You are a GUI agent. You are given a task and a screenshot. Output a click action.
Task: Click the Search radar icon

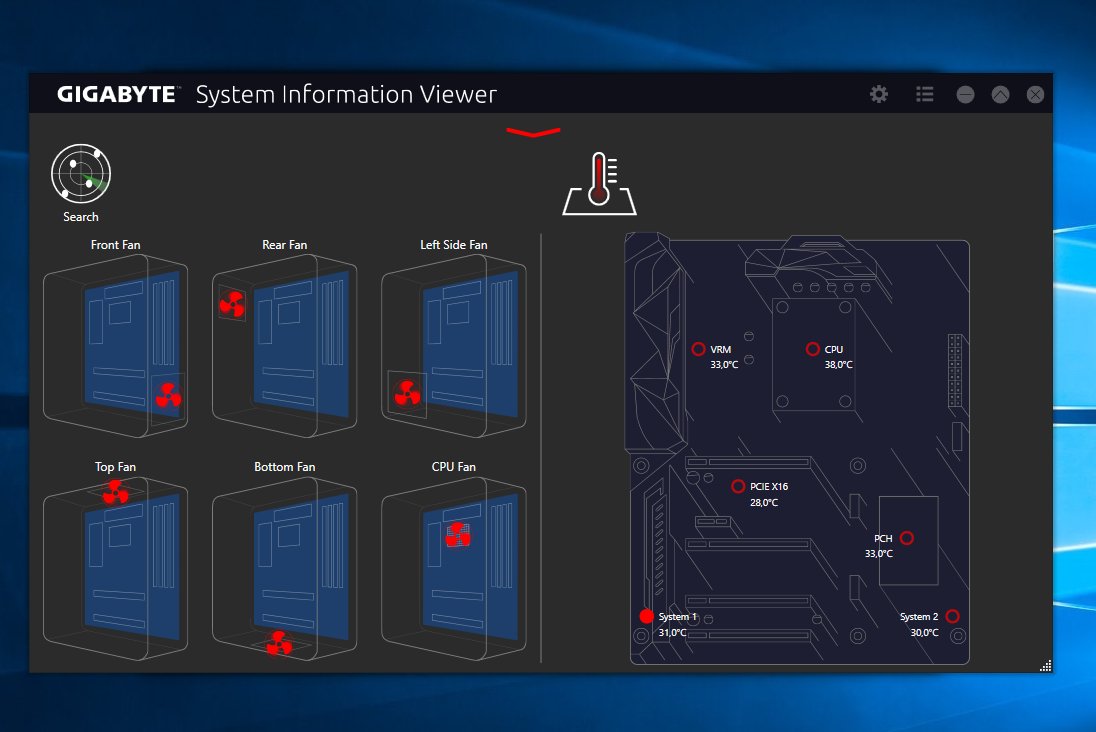pos(81,175)
